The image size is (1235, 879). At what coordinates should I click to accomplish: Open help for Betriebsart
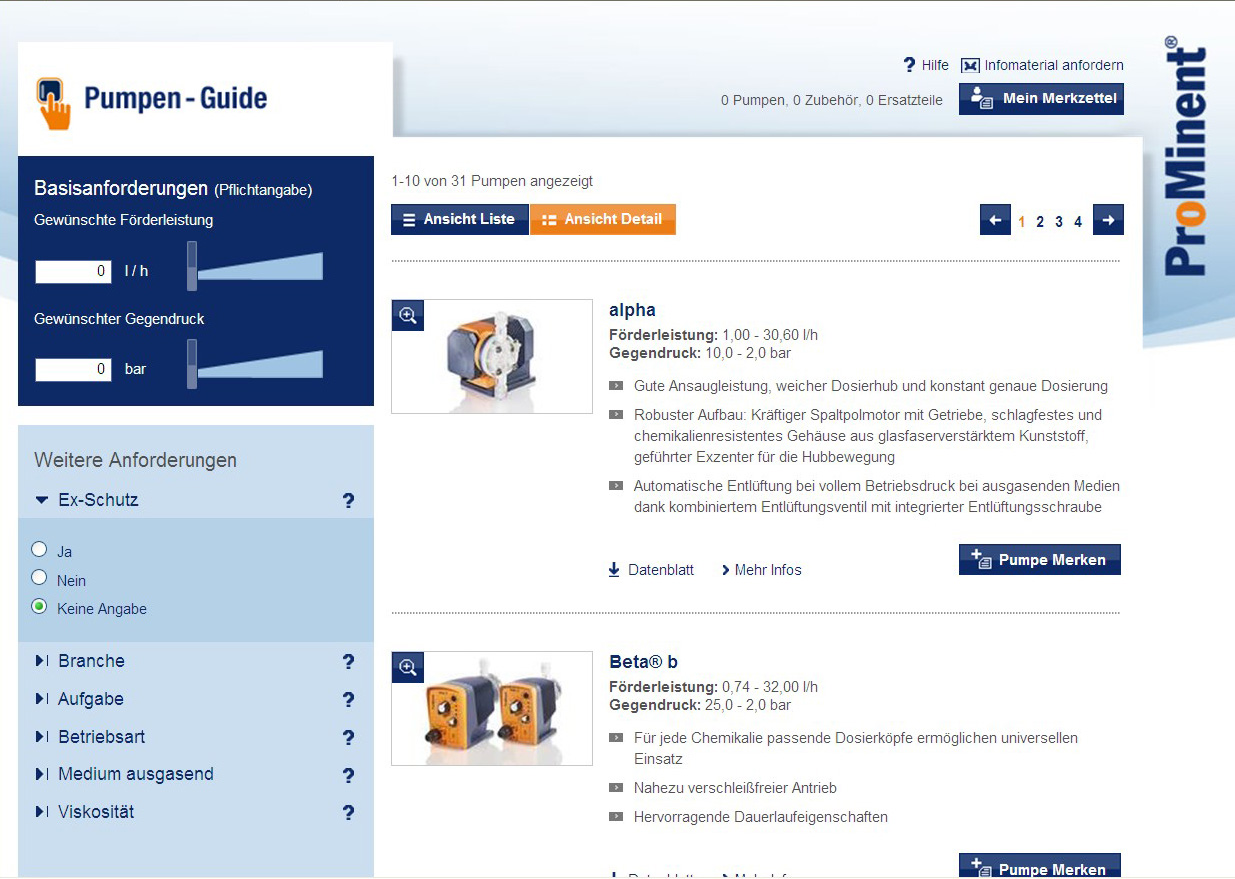(x=348, y=738)
